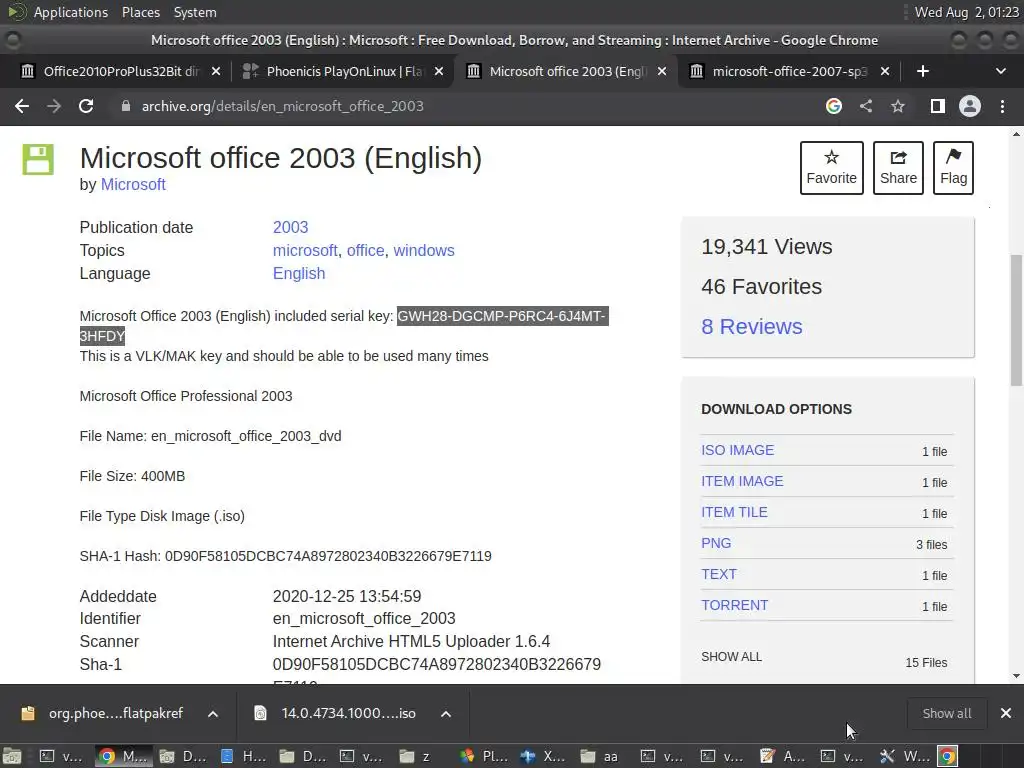The height and width of the screenshot is (768, 1024).
Task: Switch to 'X...' taskbar window
Action: coord(544,756)
